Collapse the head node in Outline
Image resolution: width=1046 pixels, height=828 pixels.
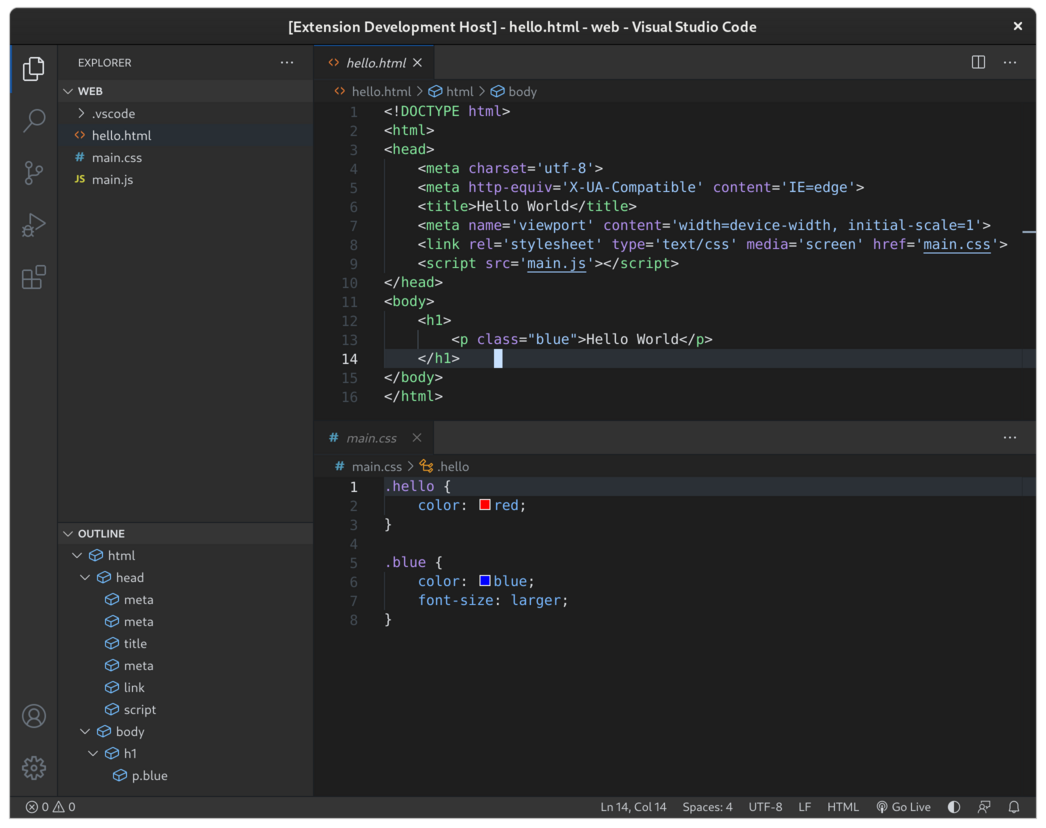pyautogui.click(x=85, y=578)
